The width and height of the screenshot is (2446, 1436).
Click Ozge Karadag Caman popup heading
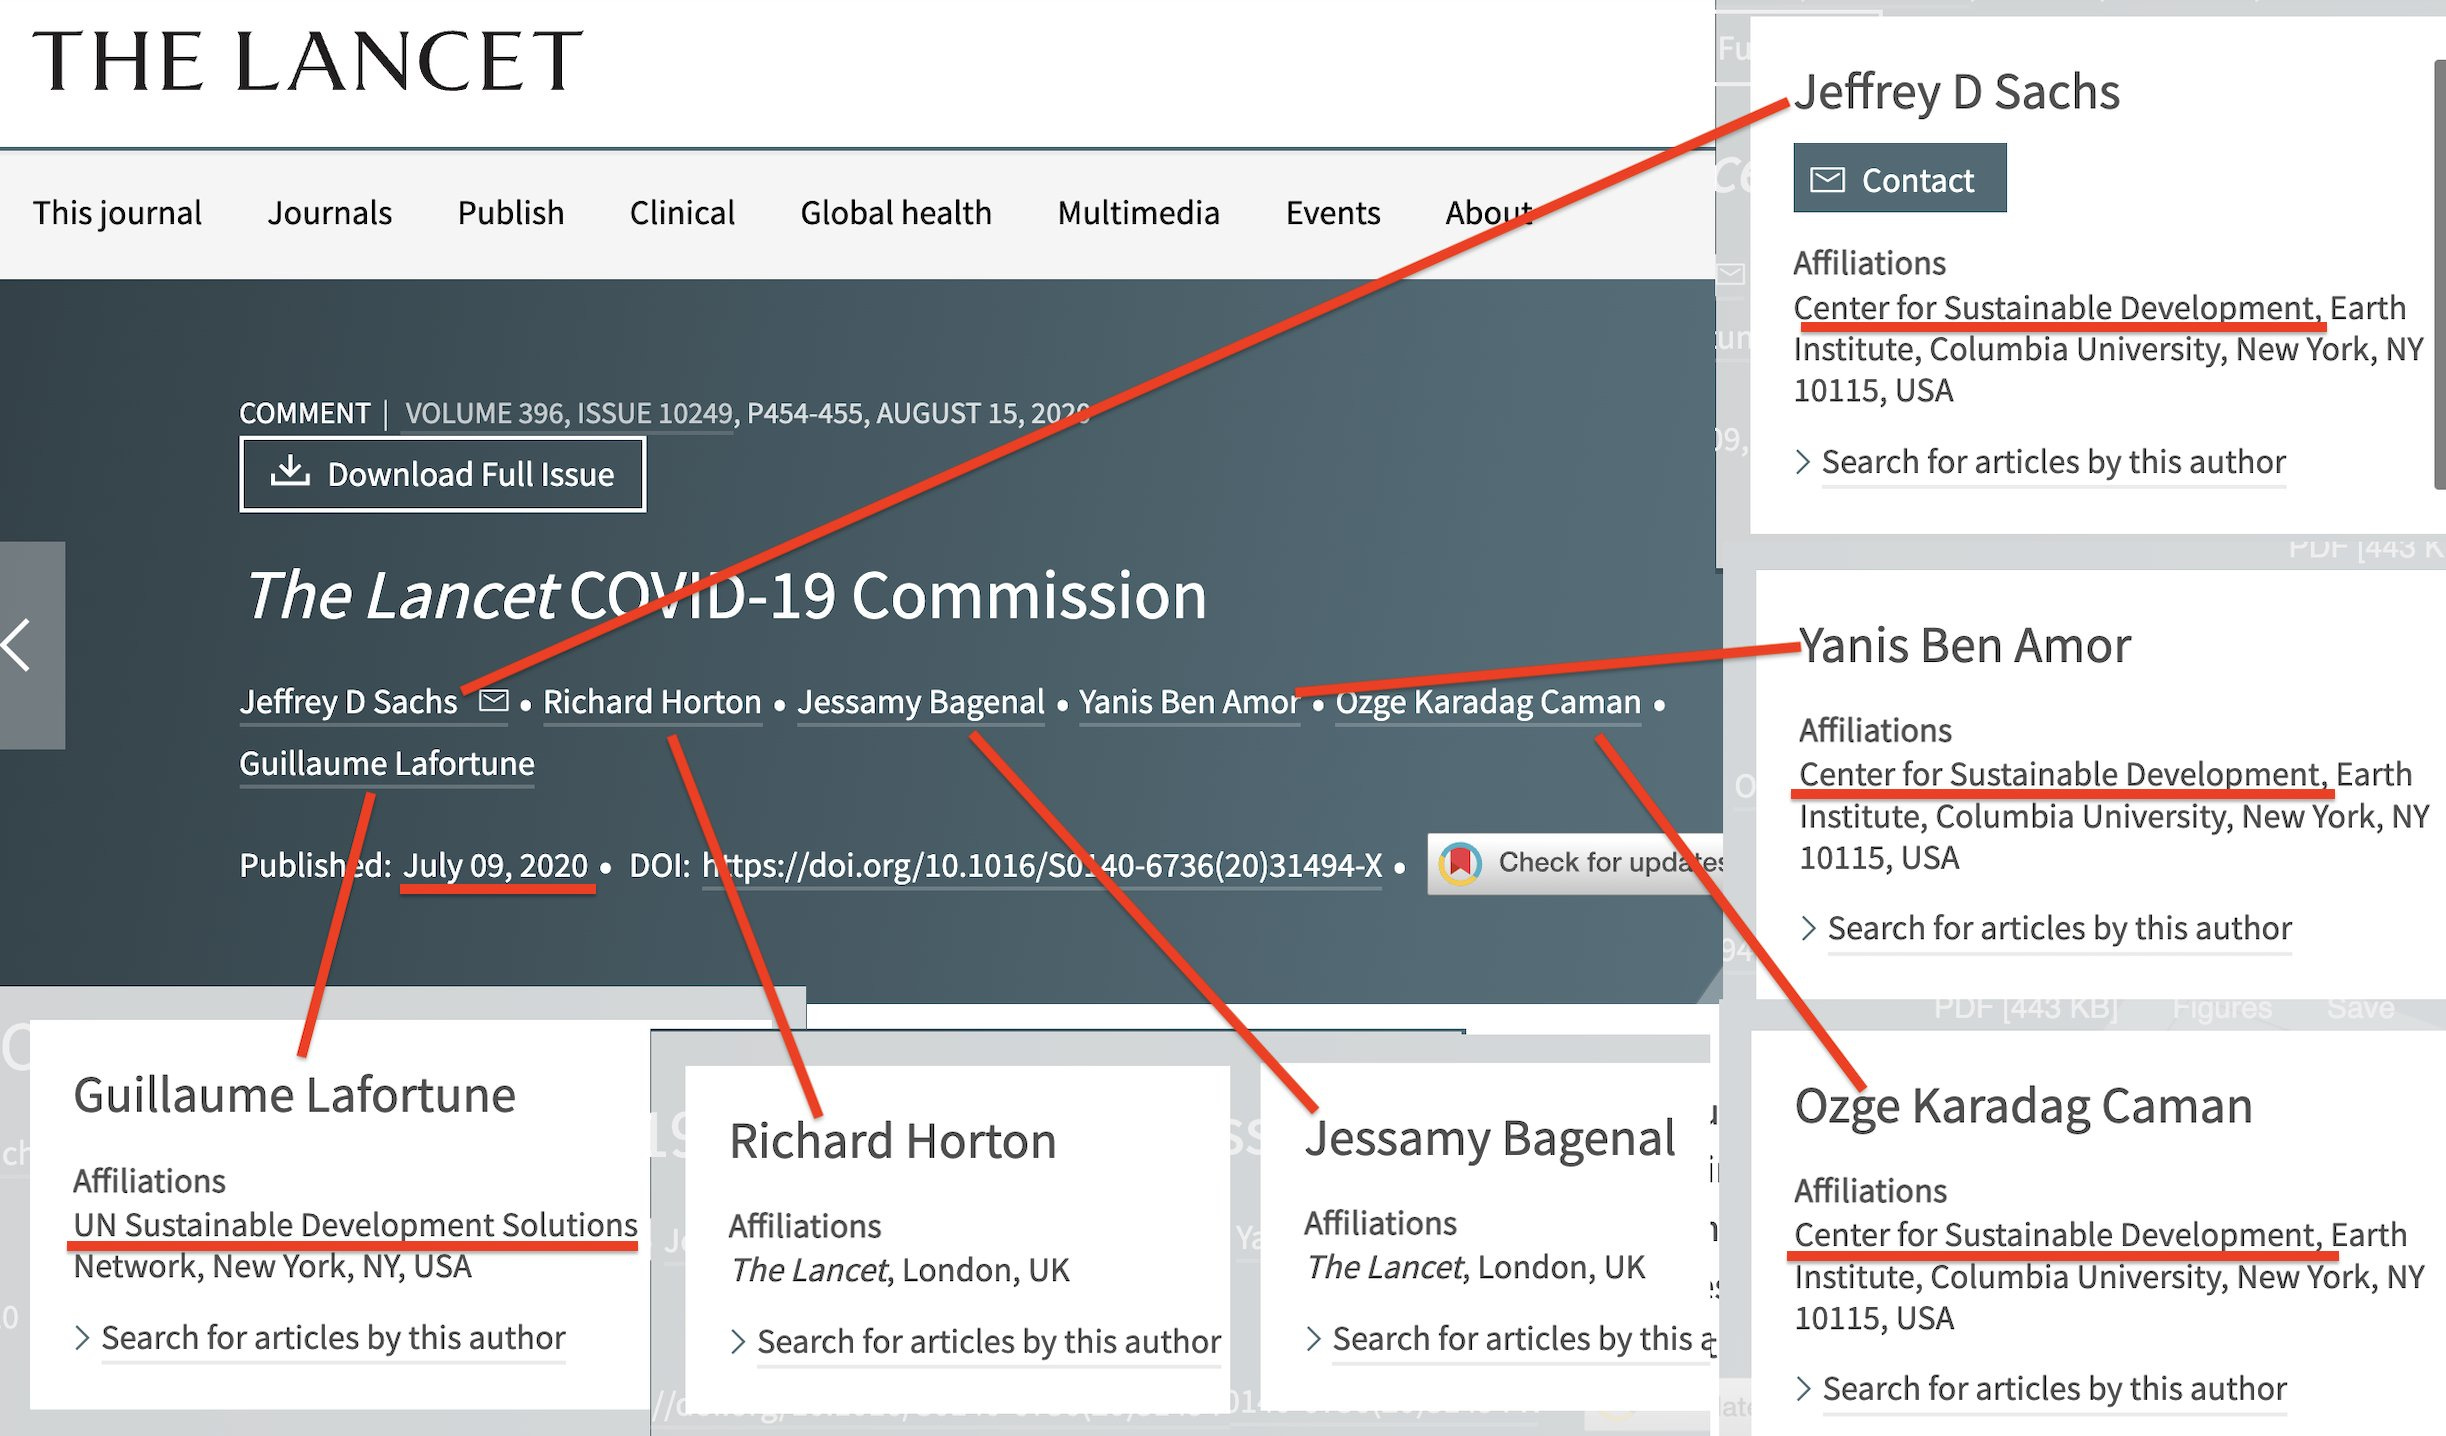coord(2023,1106)
